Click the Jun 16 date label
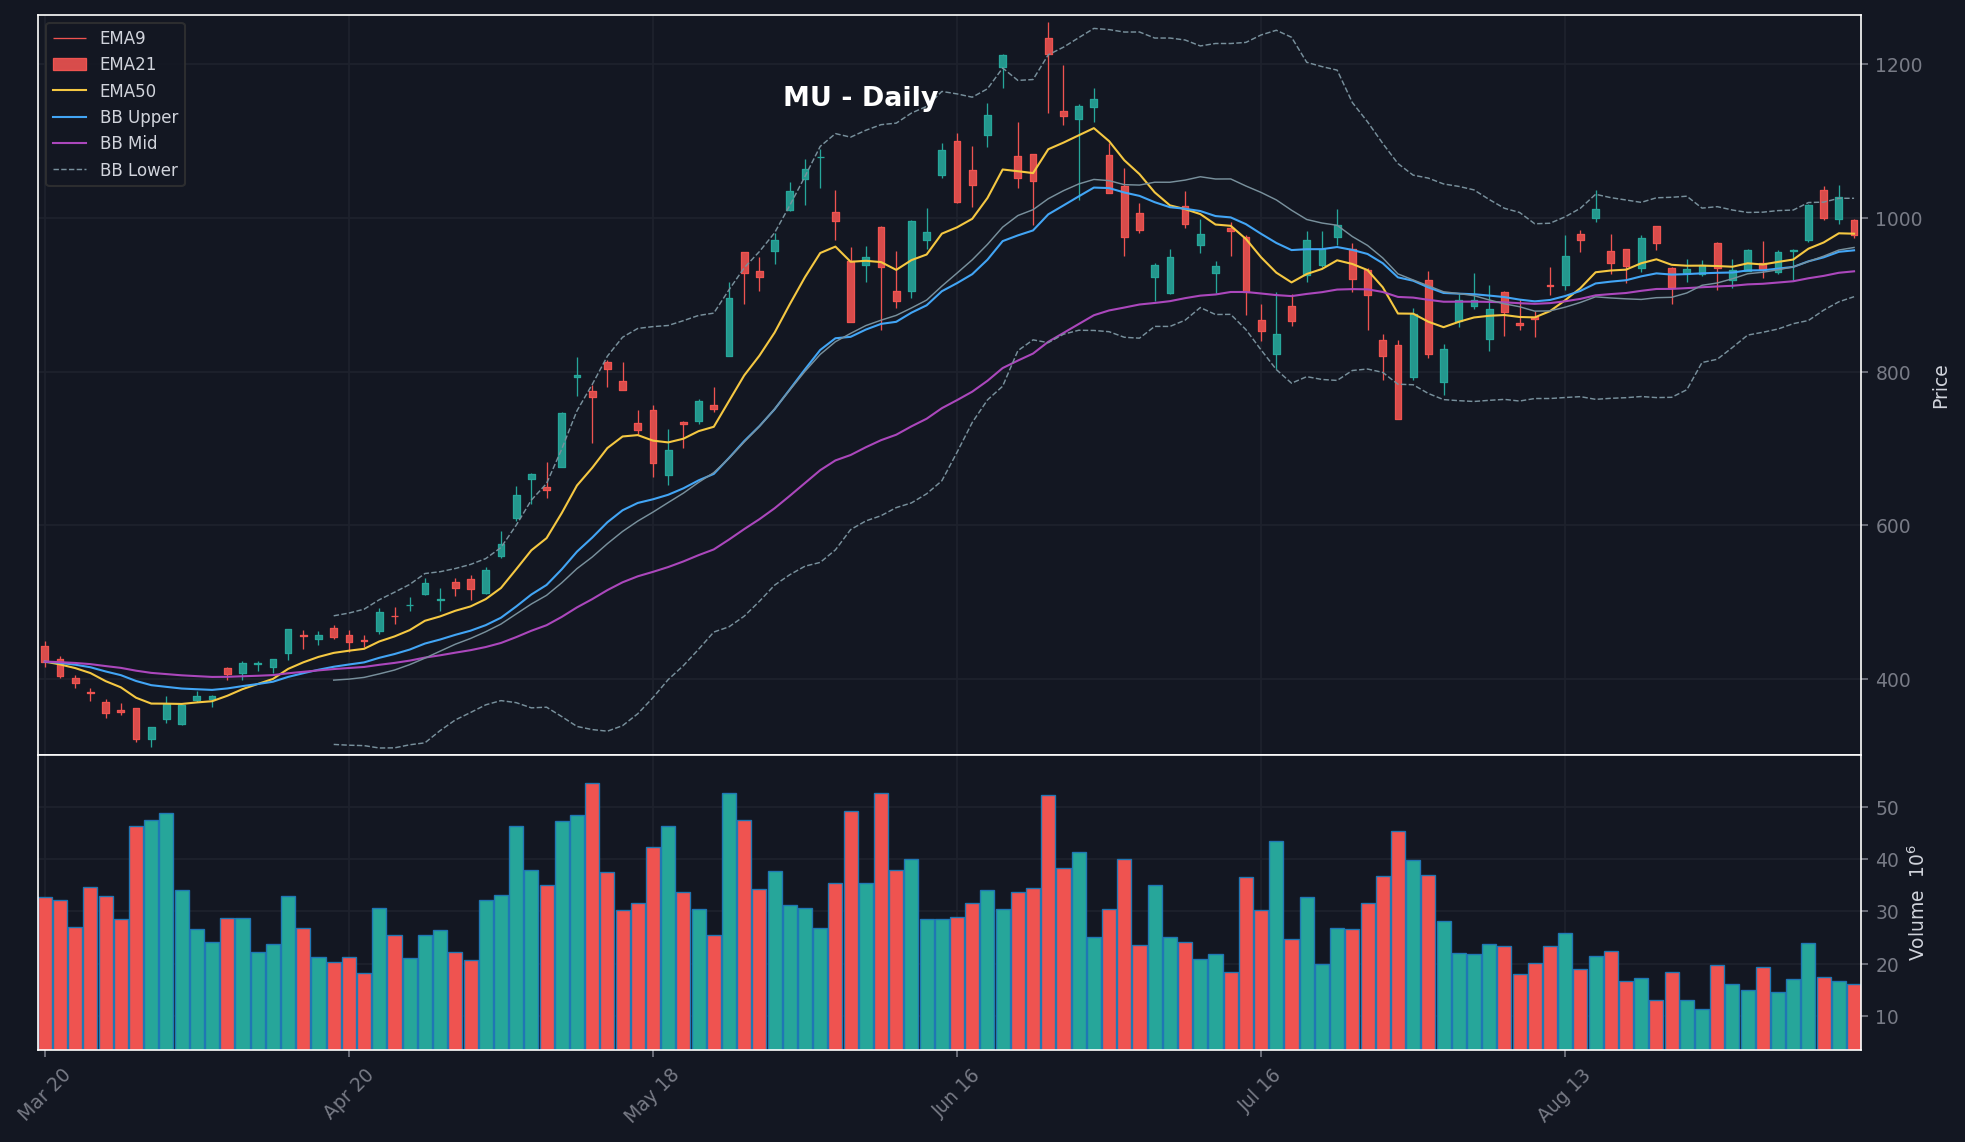Screen dimensions: 1965x1142 click(x=955, y=1095)
